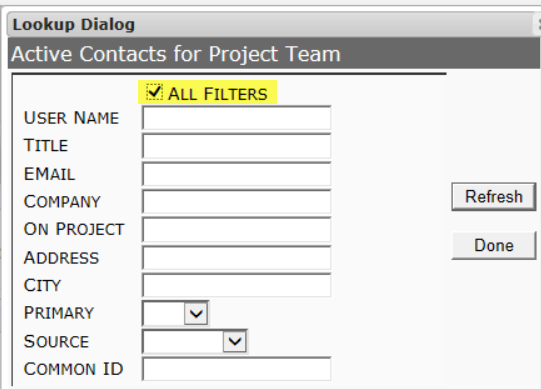Uncheck the All Filters checkbox

coord(154,92)
